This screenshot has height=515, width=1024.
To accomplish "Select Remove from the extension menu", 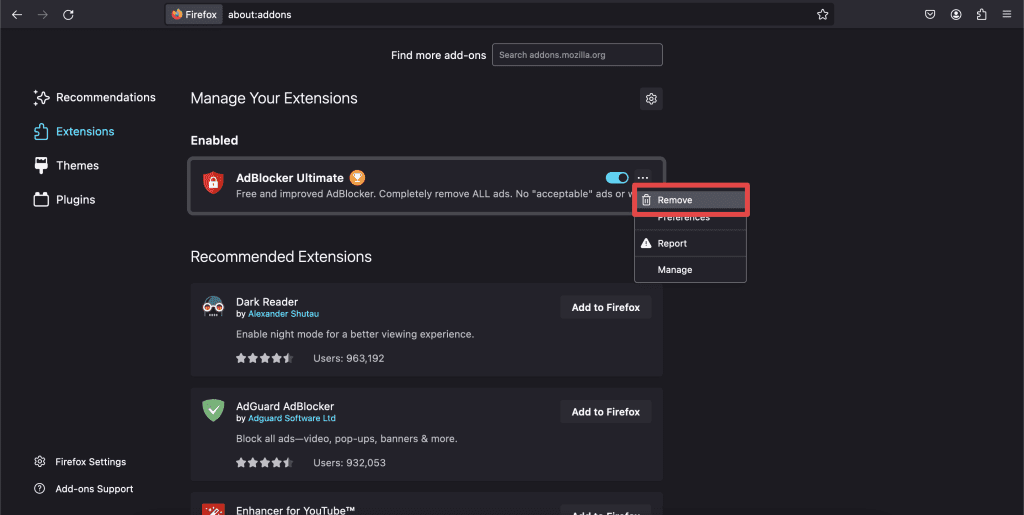I will coord(690,200).
